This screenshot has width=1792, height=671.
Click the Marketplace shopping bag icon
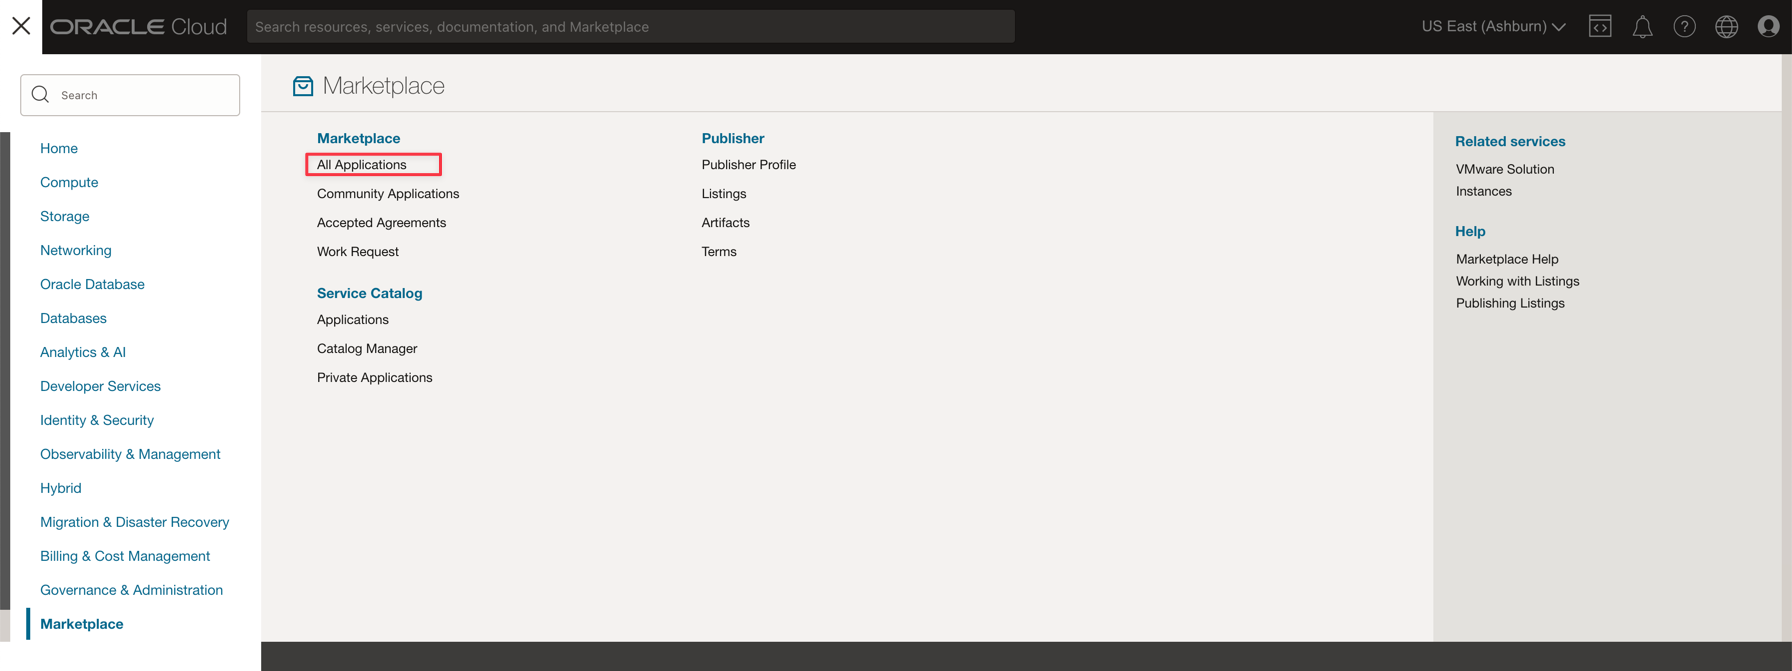(303, 87)
